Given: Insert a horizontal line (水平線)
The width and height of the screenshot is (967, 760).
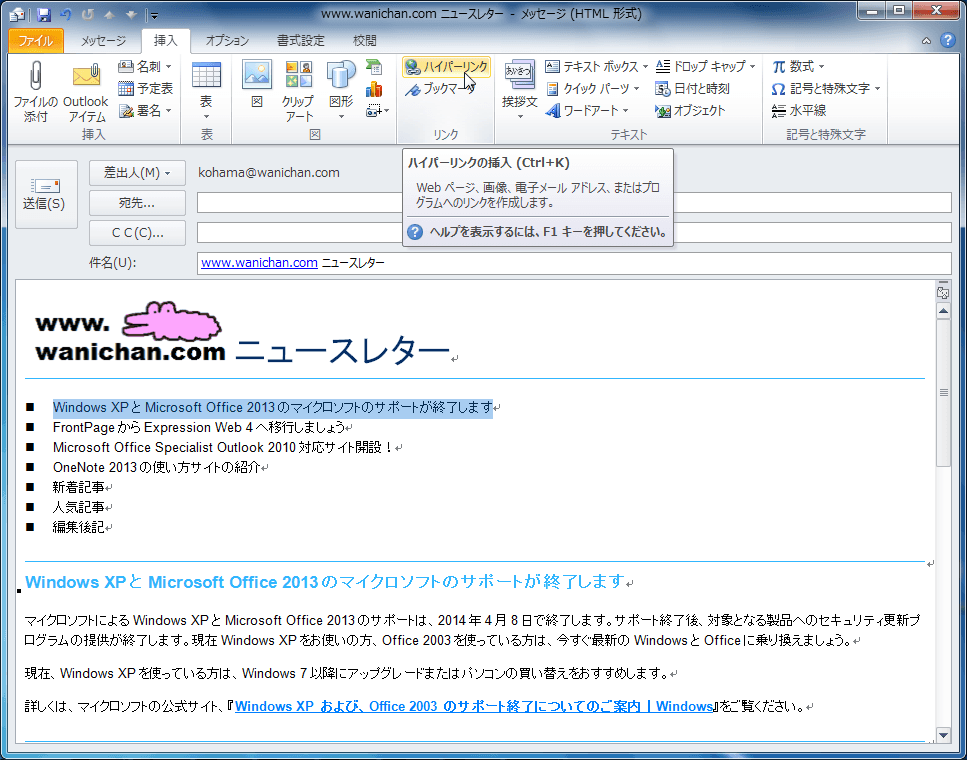Looking at the screenshot, I should click(799, 110).
